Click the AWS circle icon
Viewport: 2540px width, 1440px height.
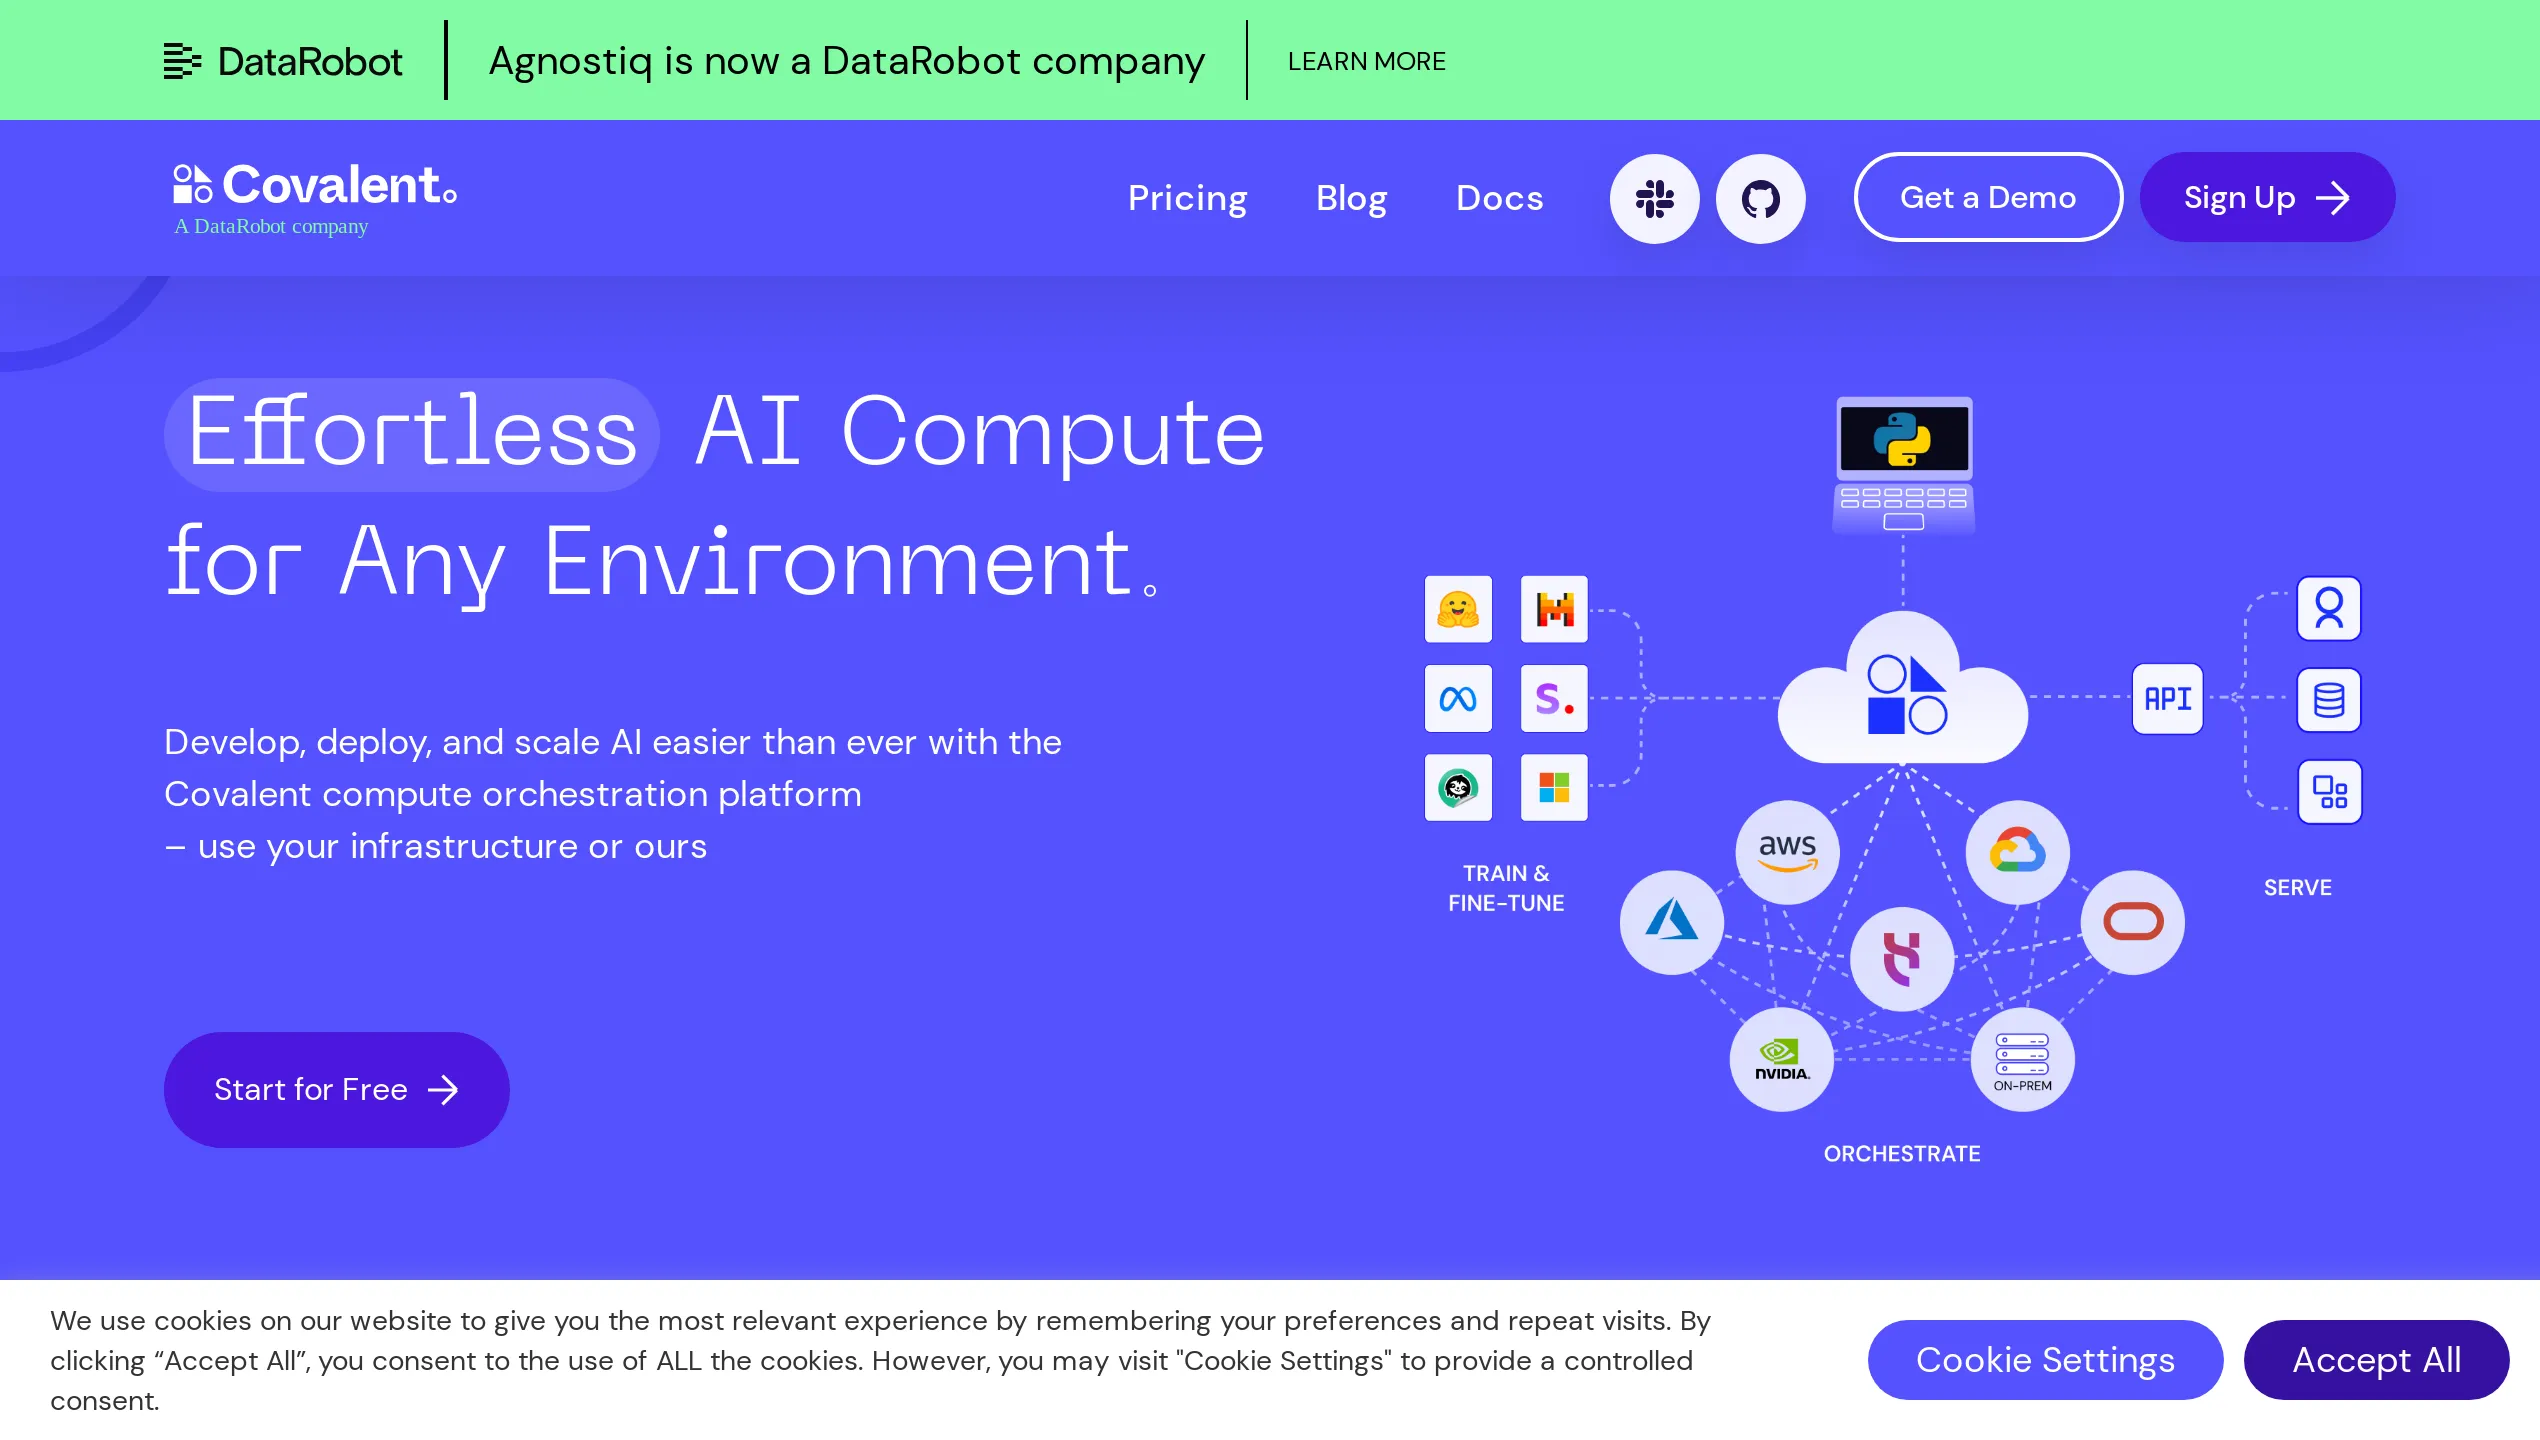coord(1787,852)
